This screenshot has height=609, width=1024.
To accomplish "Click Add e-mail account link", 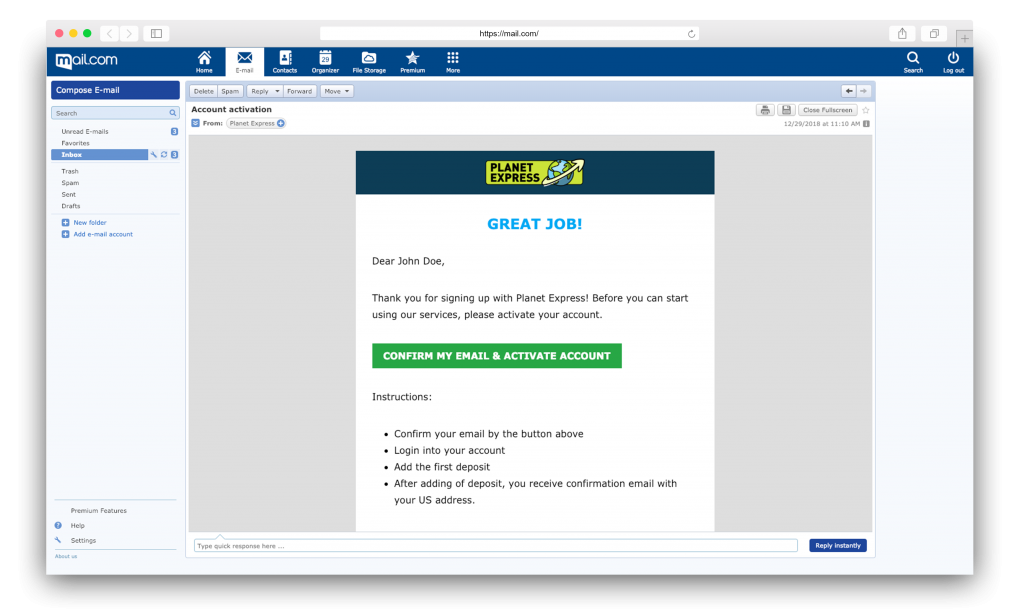I will tap(103, 234).
